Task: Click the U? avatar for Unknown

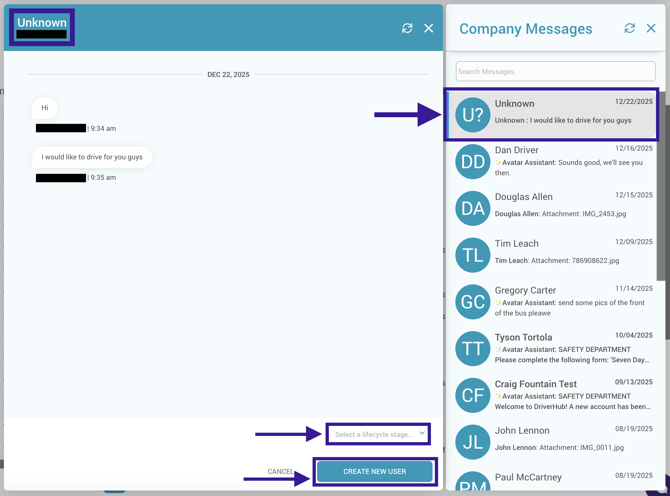Action: point(472,115)
